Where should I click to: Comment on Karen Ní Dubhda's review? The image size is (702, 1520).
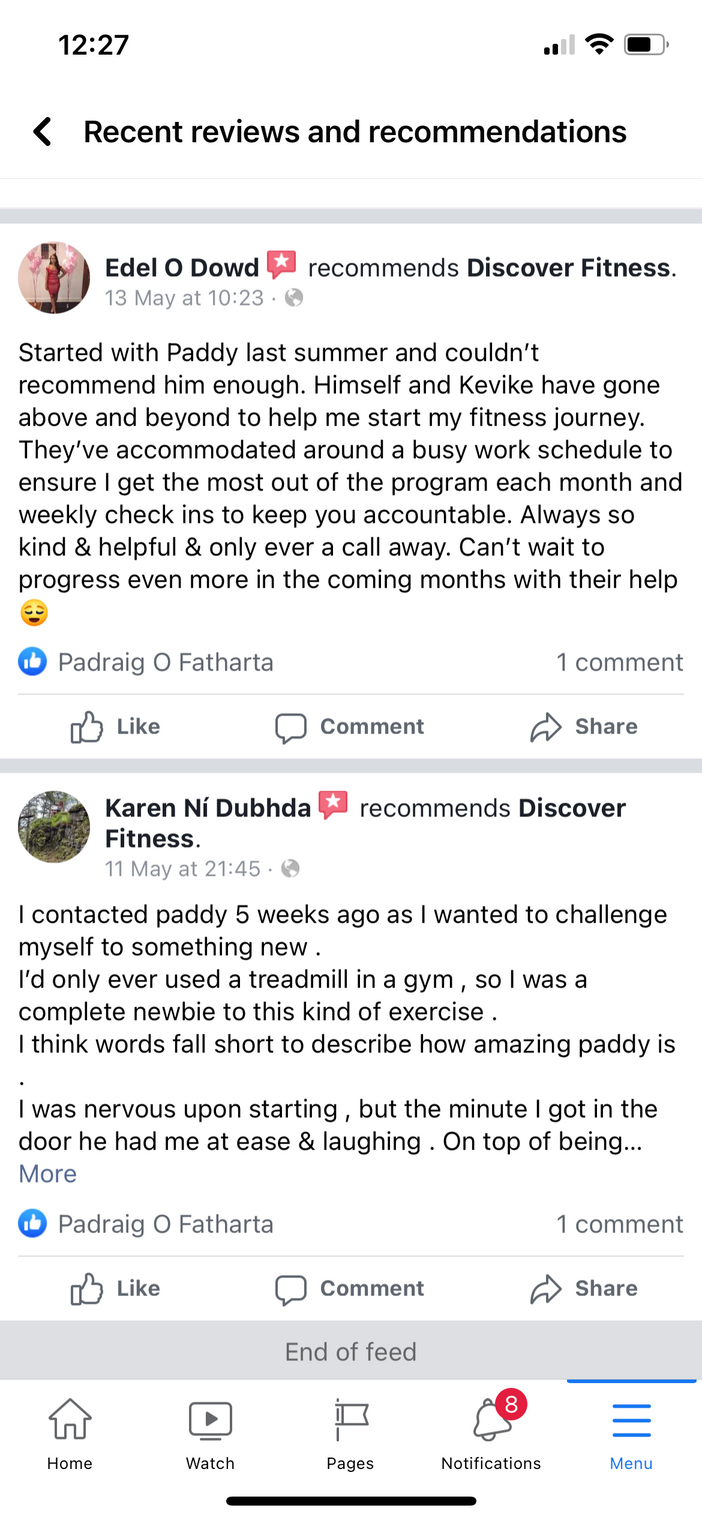(x=350, y=1289)
